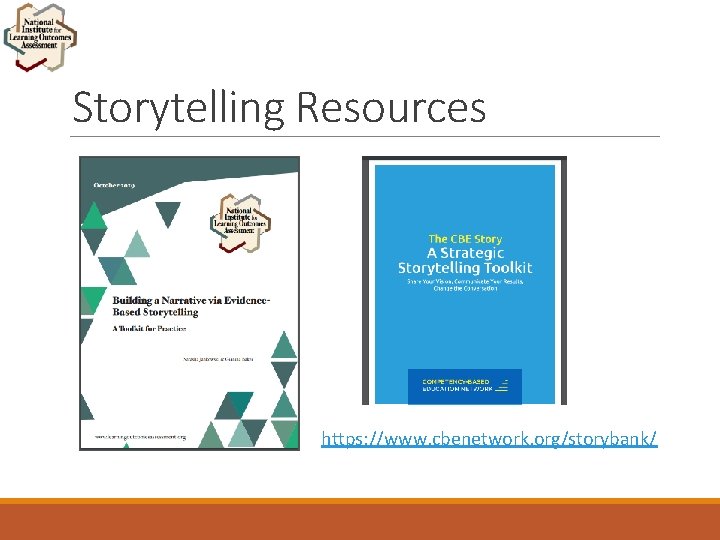Click 'Building a Narrative via Evidence-Based Storytelling' title
Image resolution: width=720 pixels, height=540 pixels.
point(191,306)
